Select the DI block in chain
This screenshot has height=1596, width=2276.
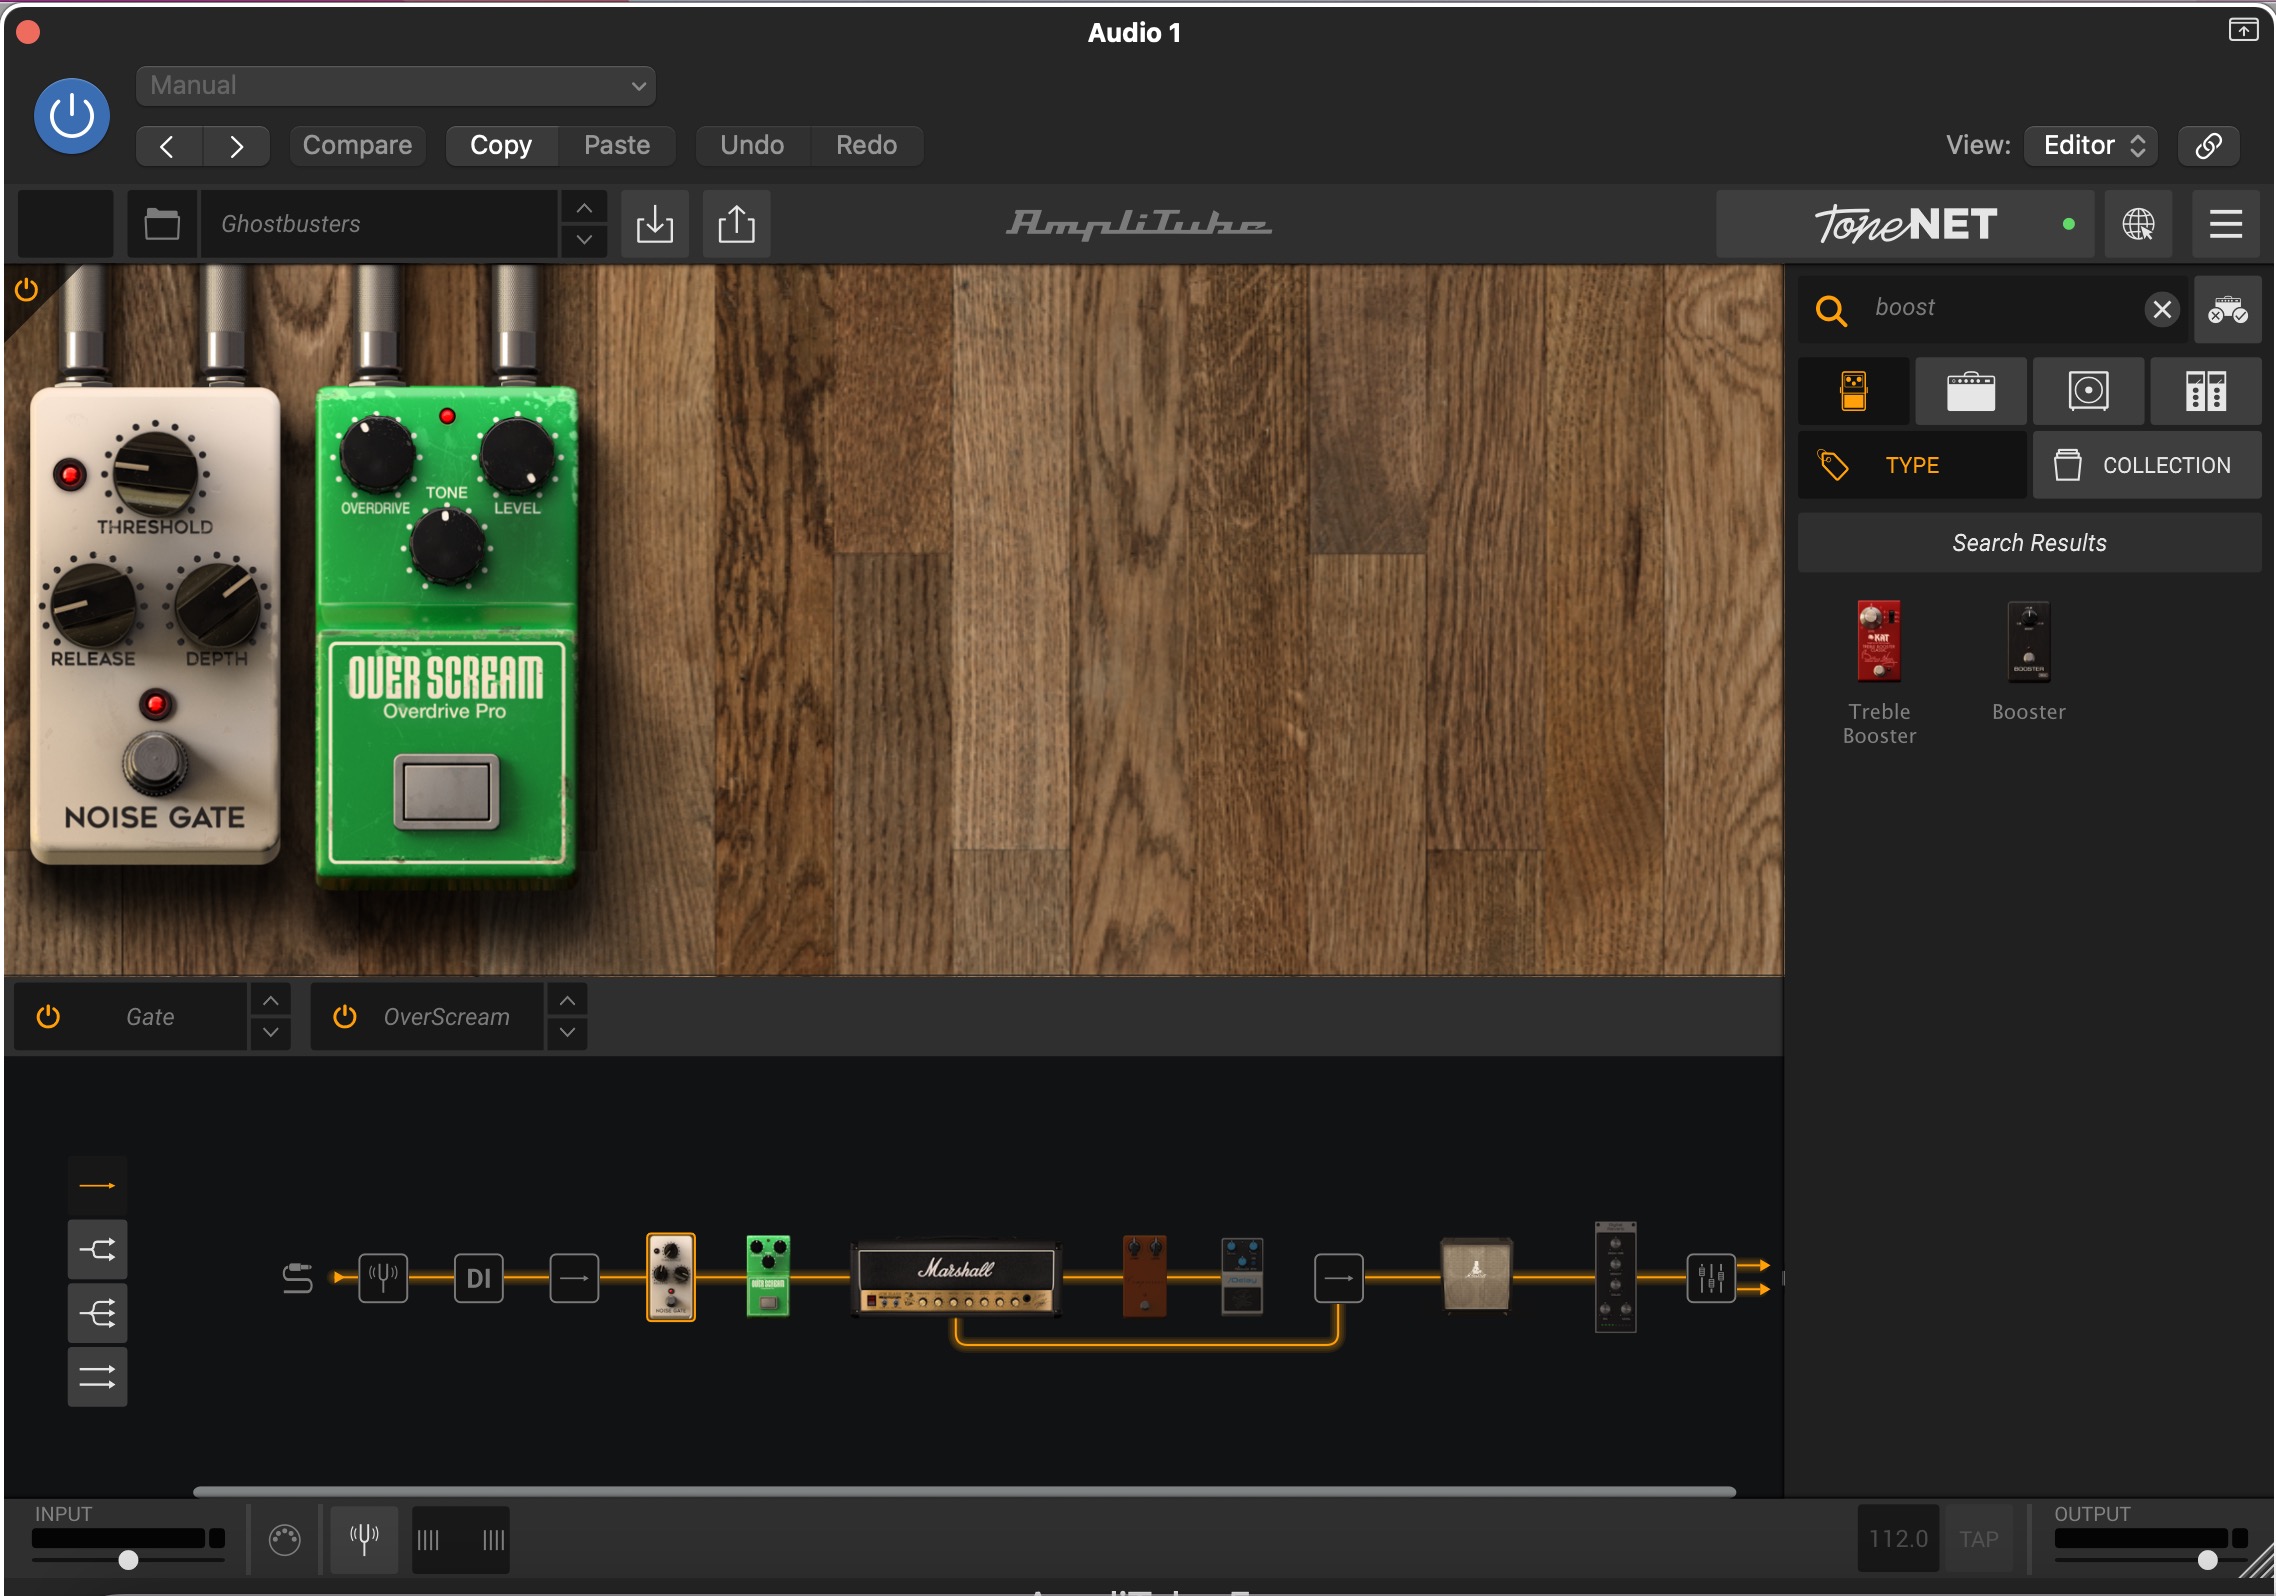pos(479,1278)
